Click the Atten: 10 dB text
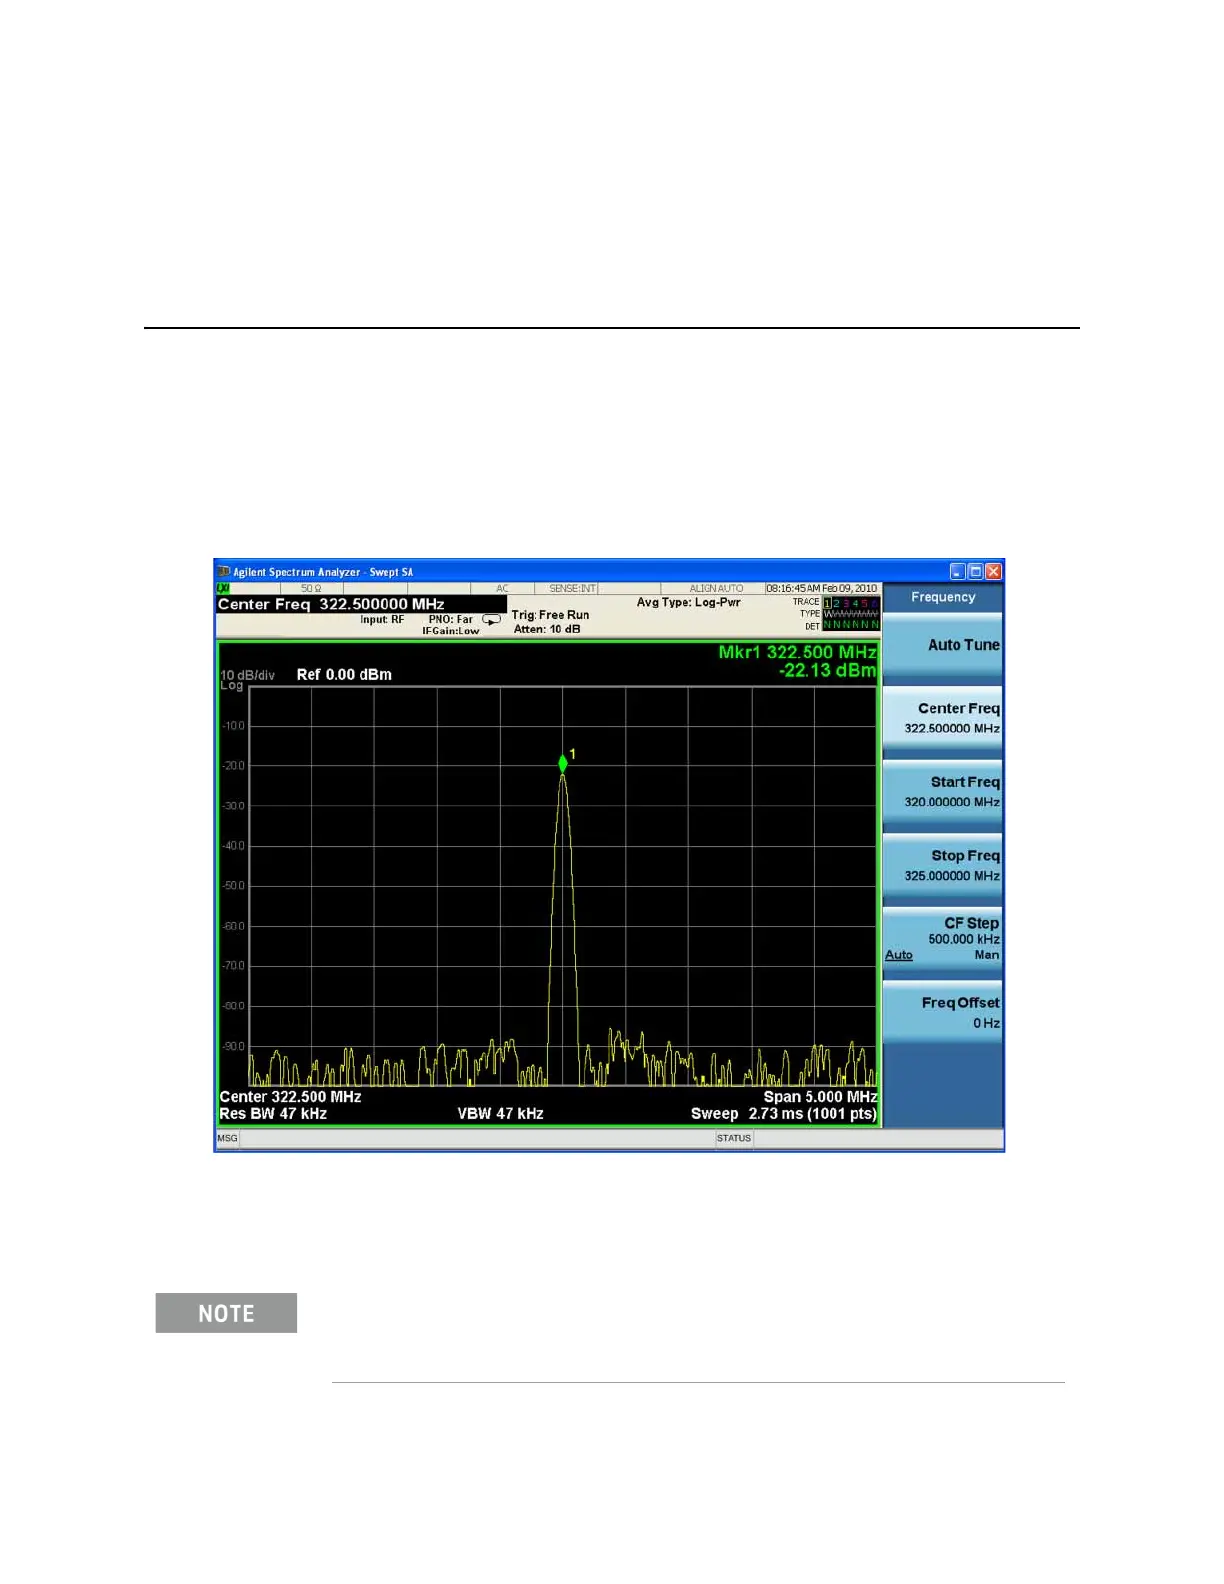Screen dimensions: 1224x1584 point(547,629)
